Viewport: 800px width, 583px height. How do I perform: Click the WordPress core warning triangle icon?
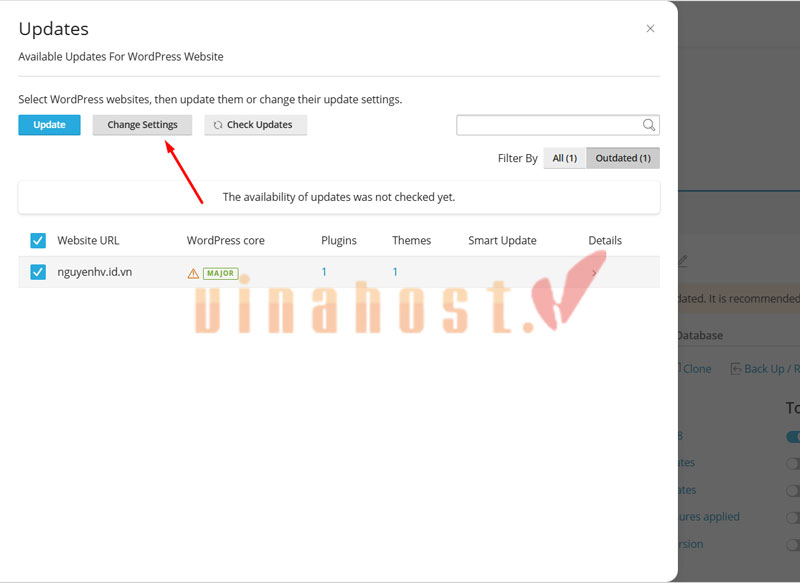(193, 274)
